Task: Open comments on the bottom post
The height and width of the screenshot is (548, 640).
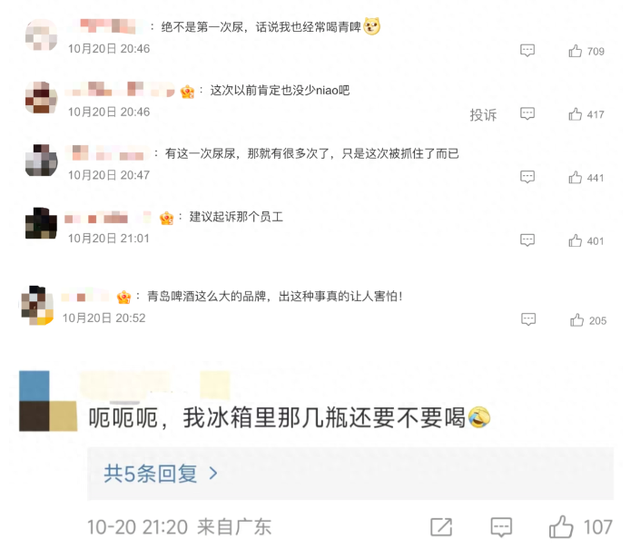Action: click(501, 527)
